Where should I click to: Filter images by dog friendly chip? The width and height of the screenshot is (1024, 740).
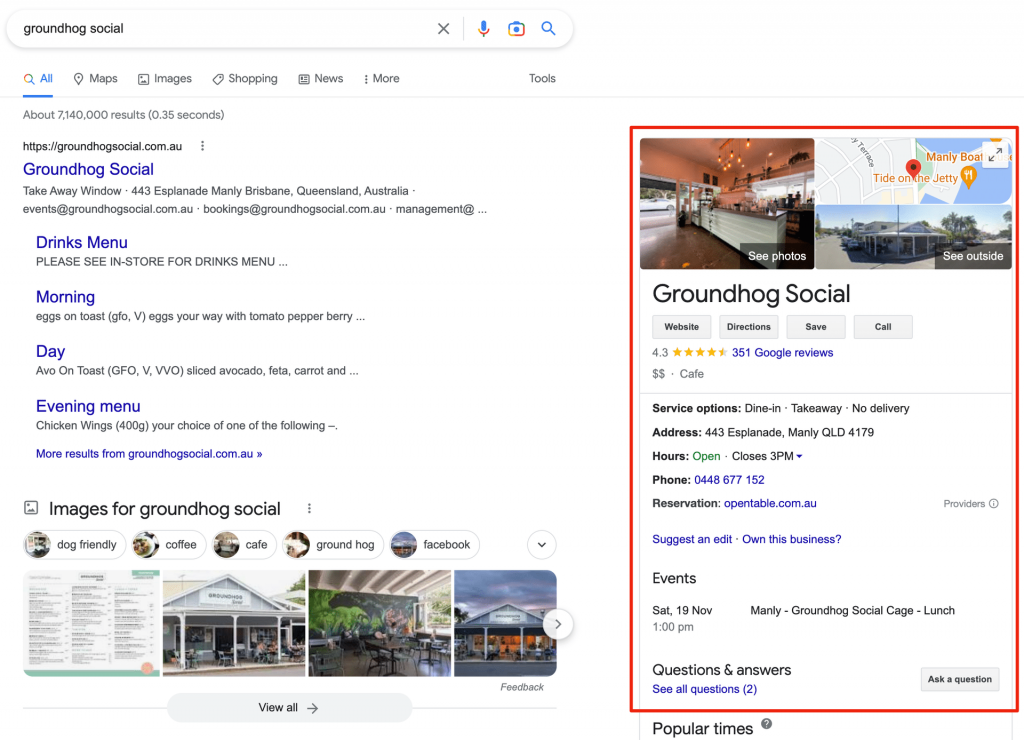(x=75, y=545)
